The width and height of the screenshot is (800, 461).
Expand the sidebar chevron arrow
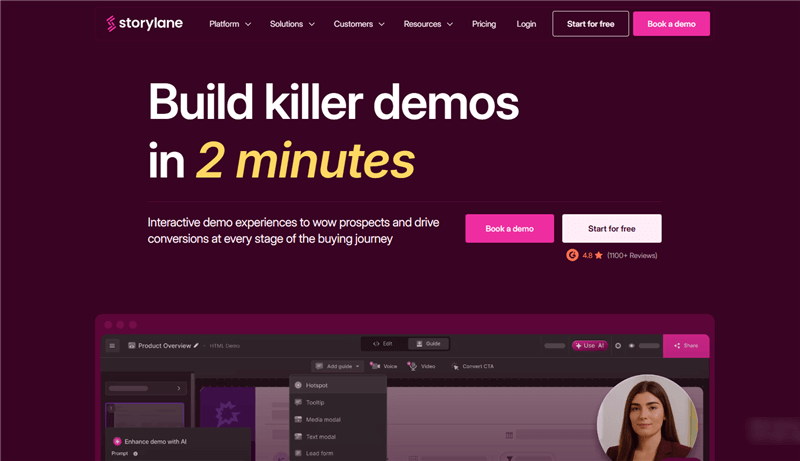pyautogui.click(x=179, y=388)
